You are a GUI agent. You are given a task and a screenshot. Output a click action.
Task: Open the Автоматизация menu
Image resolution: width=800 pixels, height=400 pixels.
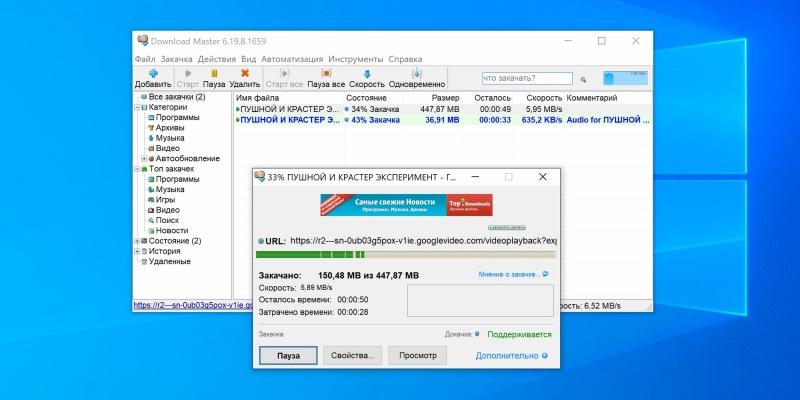[292, 59]
